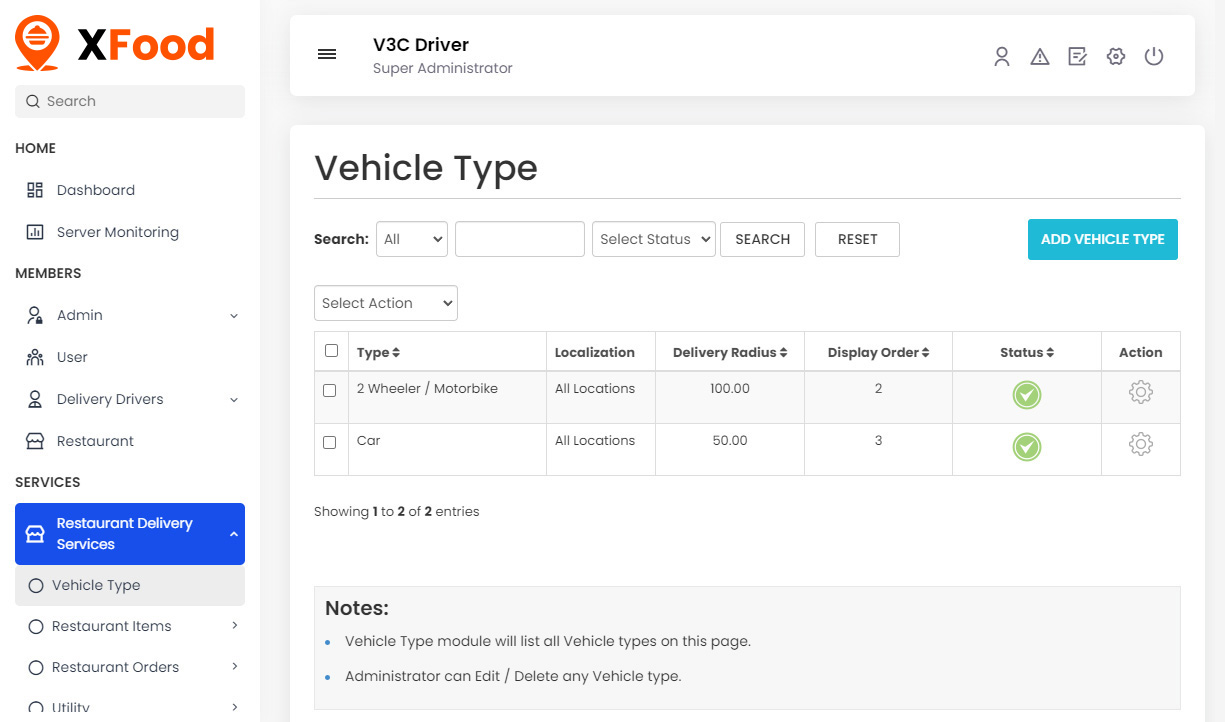Screen dimensions: 1225x722
Task: Click the logout power icon
Action: [x=1154, y=57]
